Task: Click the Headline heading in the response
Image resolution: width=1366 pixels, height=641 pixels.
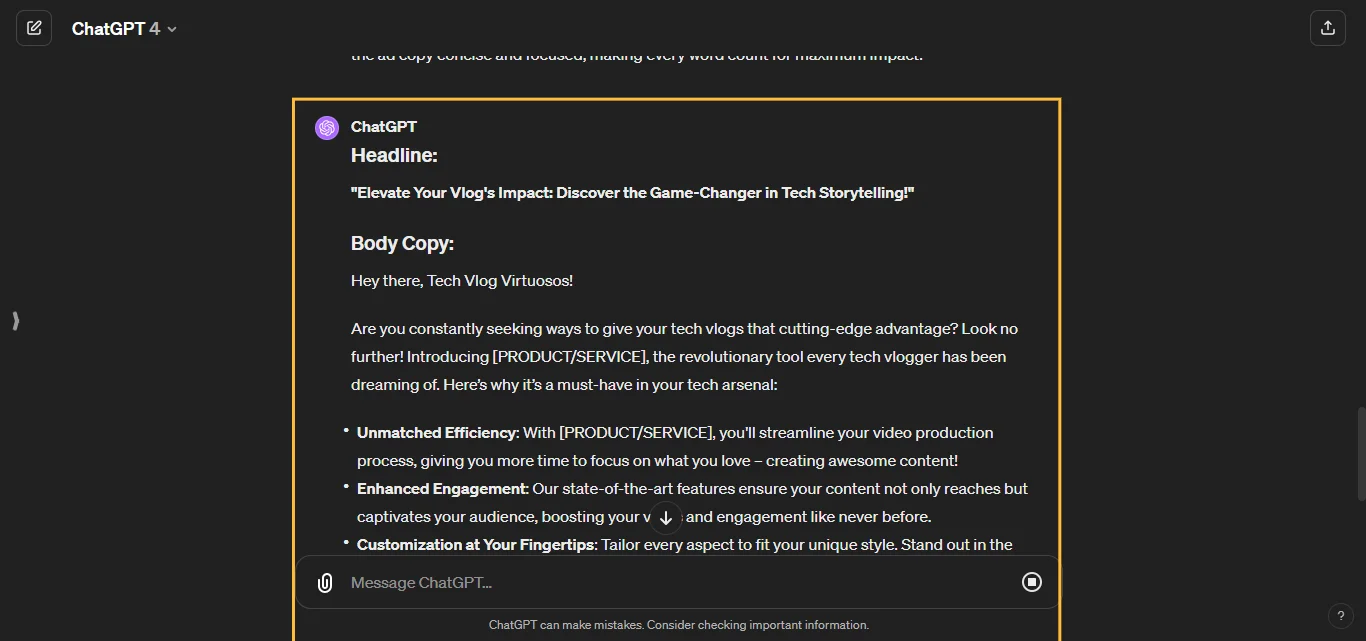Action: pos(393,155)
